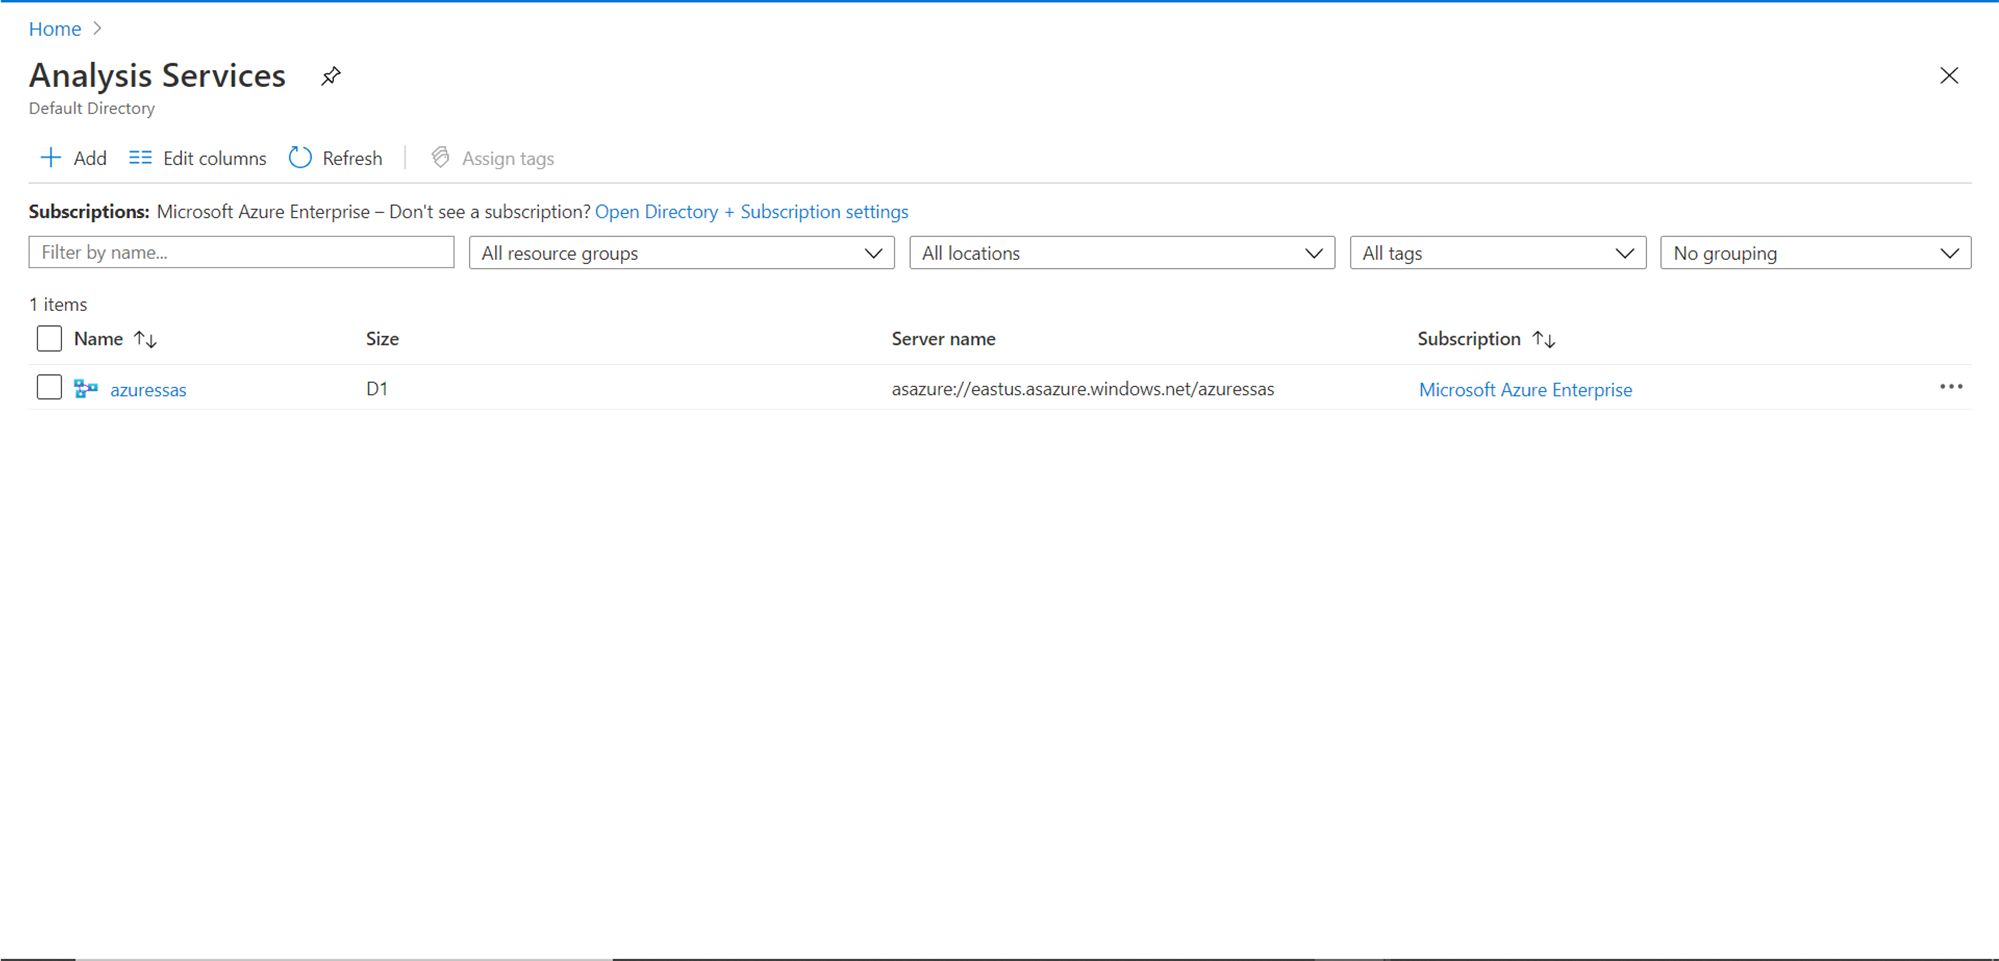Close the Analysis Services blade

(1949, 76)
